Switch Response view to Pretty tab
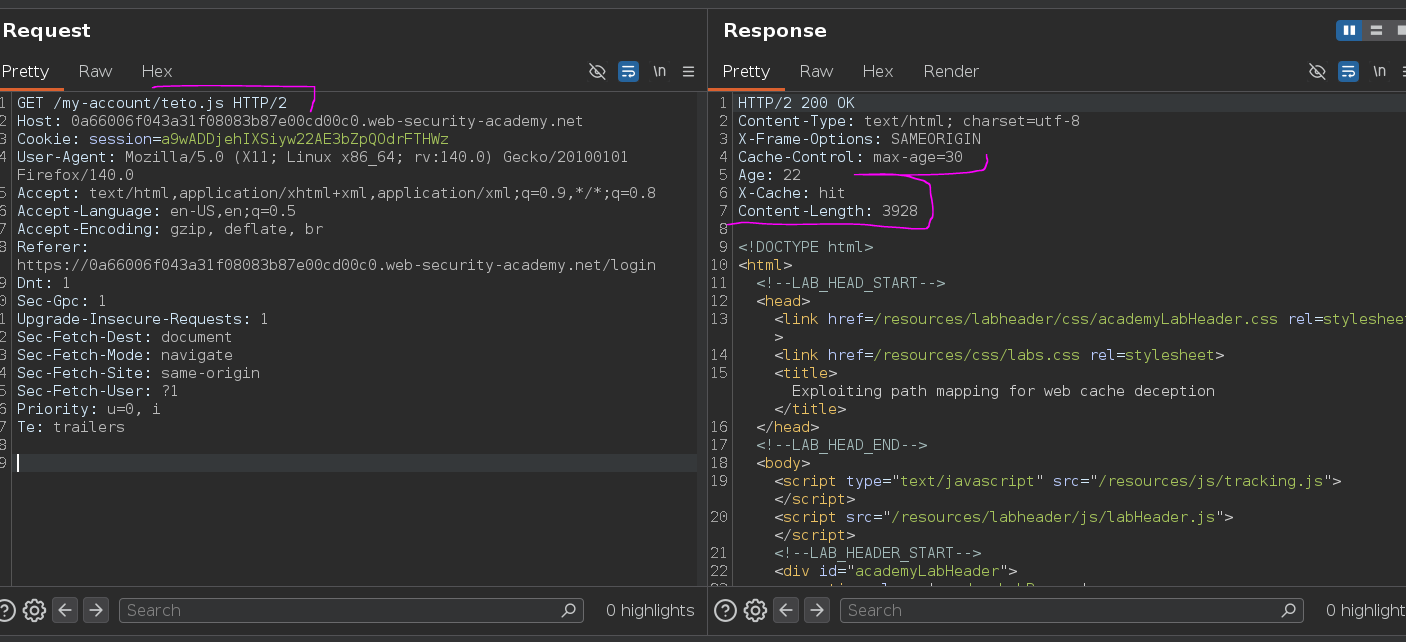The height and width of the screenshot is (642, 1406). click(x=746, y=71)
